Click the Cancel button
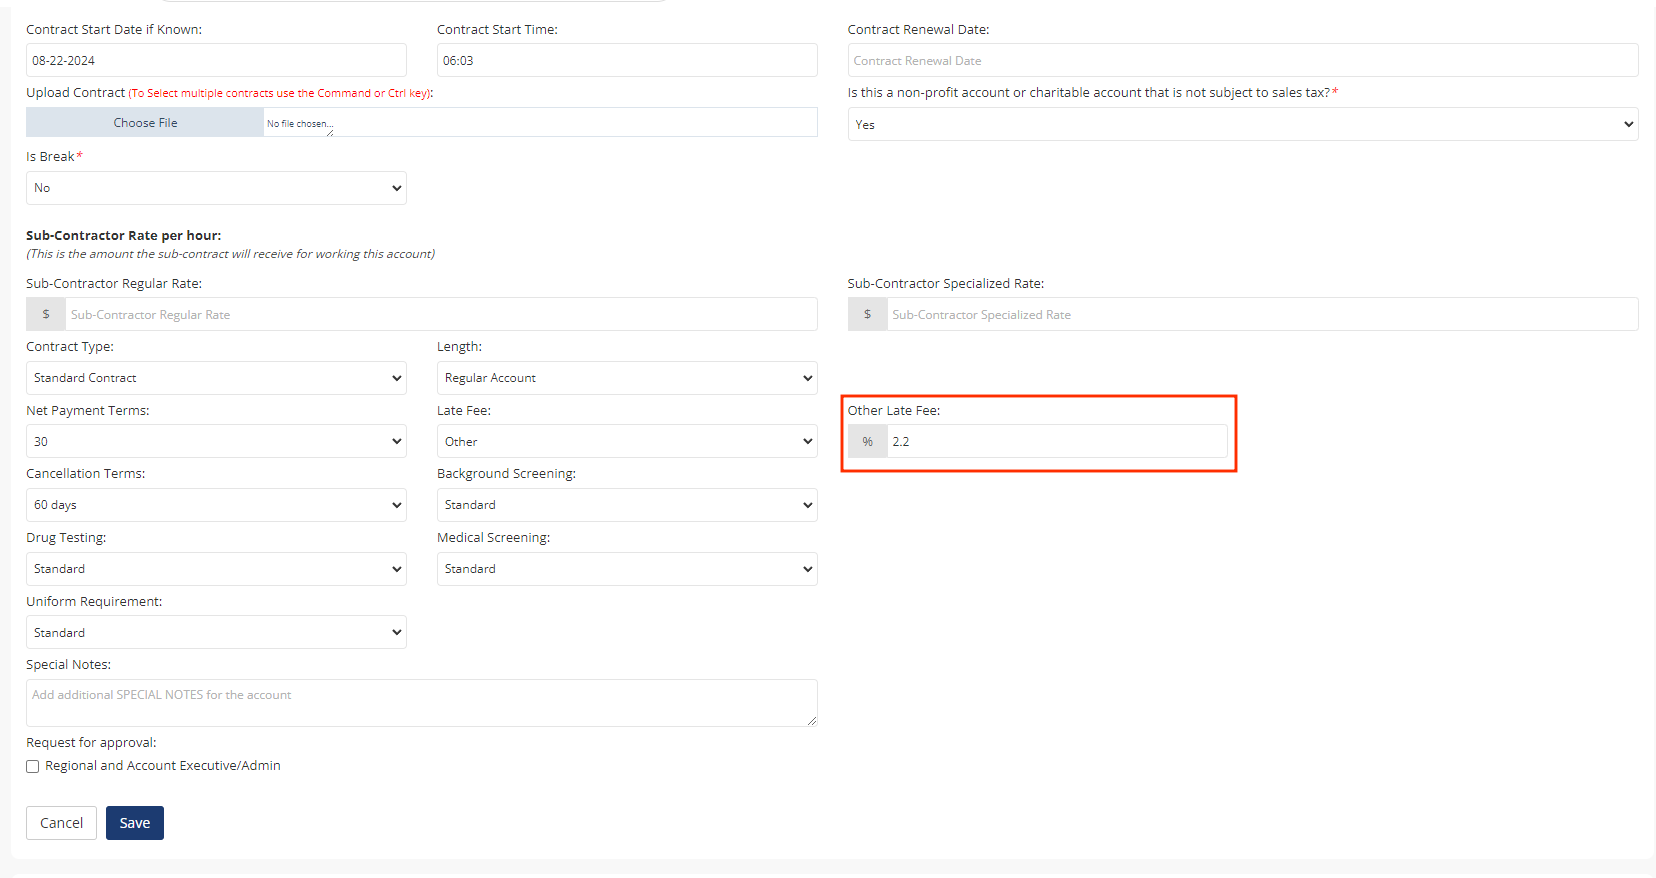This screenshot has width=1656, height=878. point(61,823)
